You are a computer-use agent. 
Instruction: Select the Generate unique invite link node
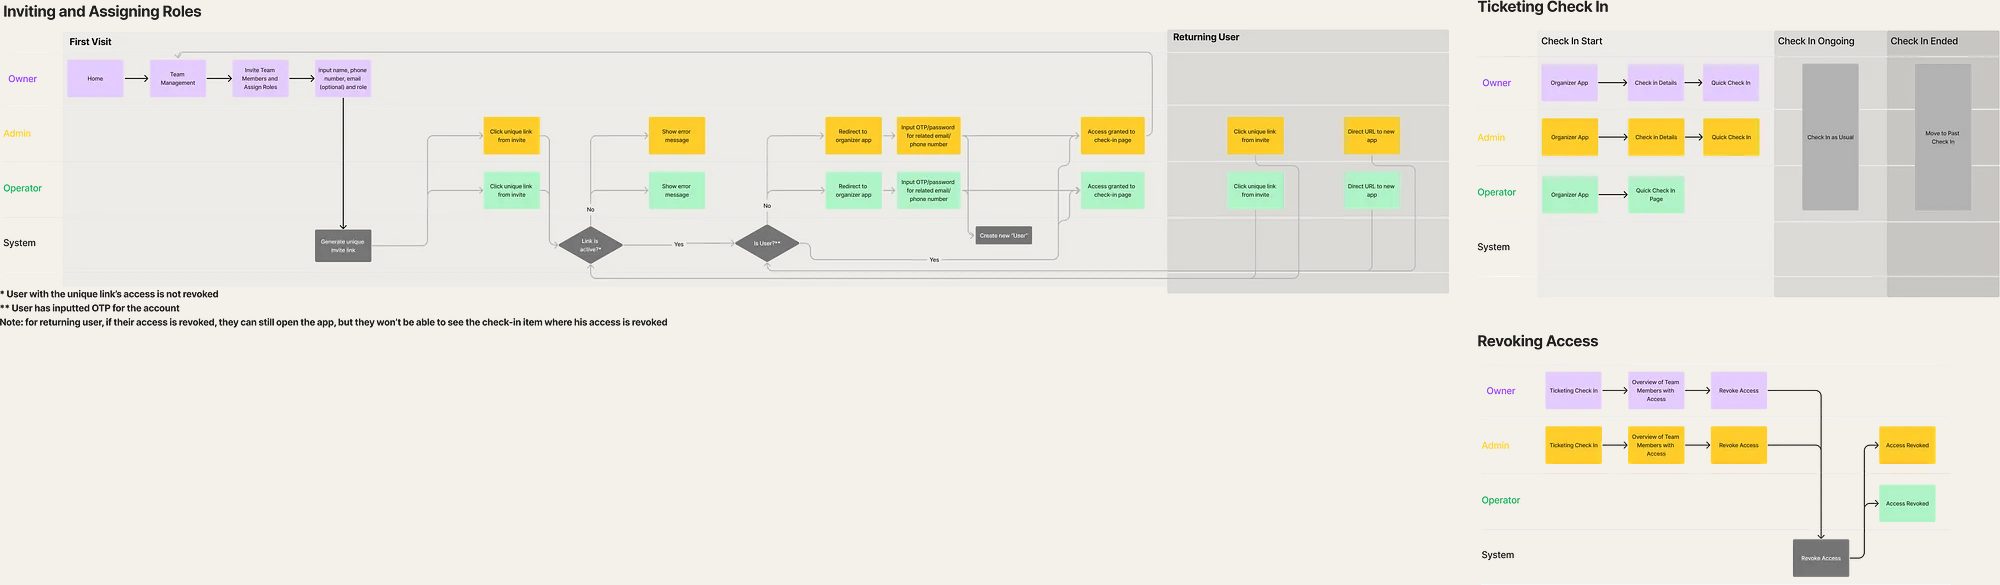[343, 245]
